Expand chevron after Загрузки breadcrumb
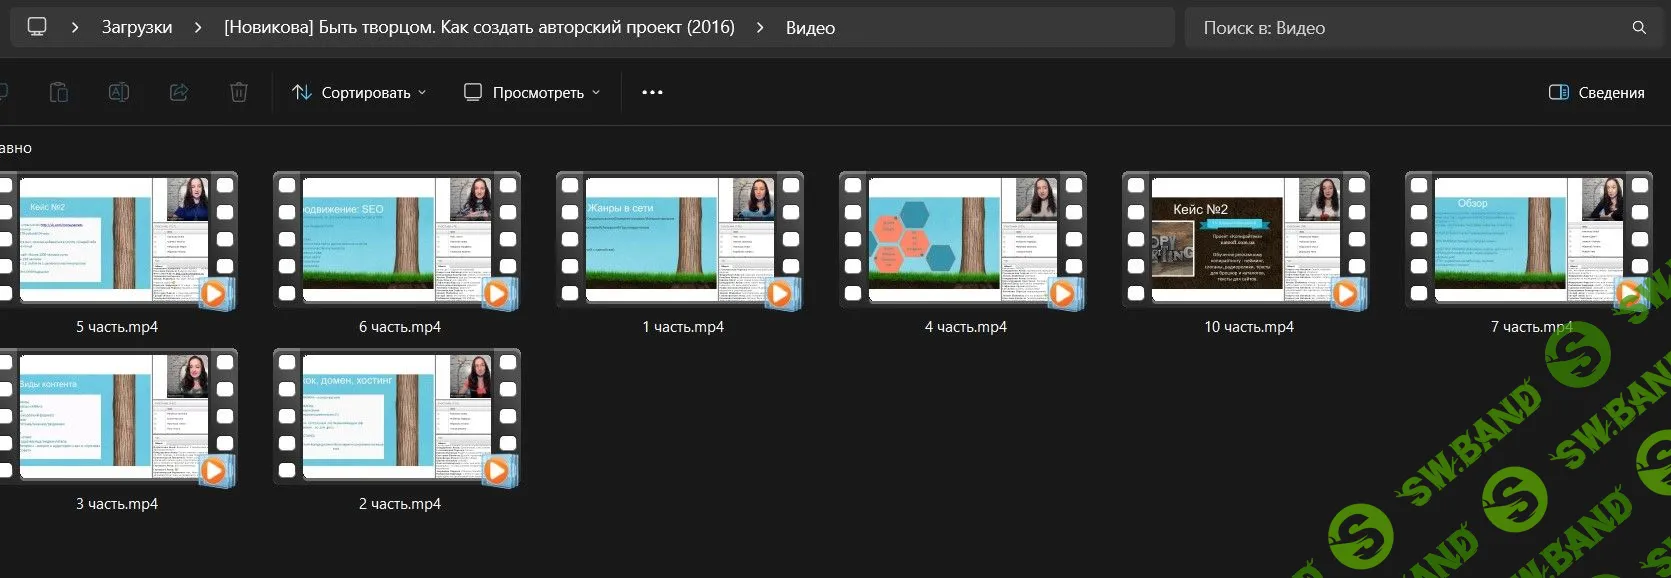The width and height of the screenshot is (1671, 578). [198, 28]
